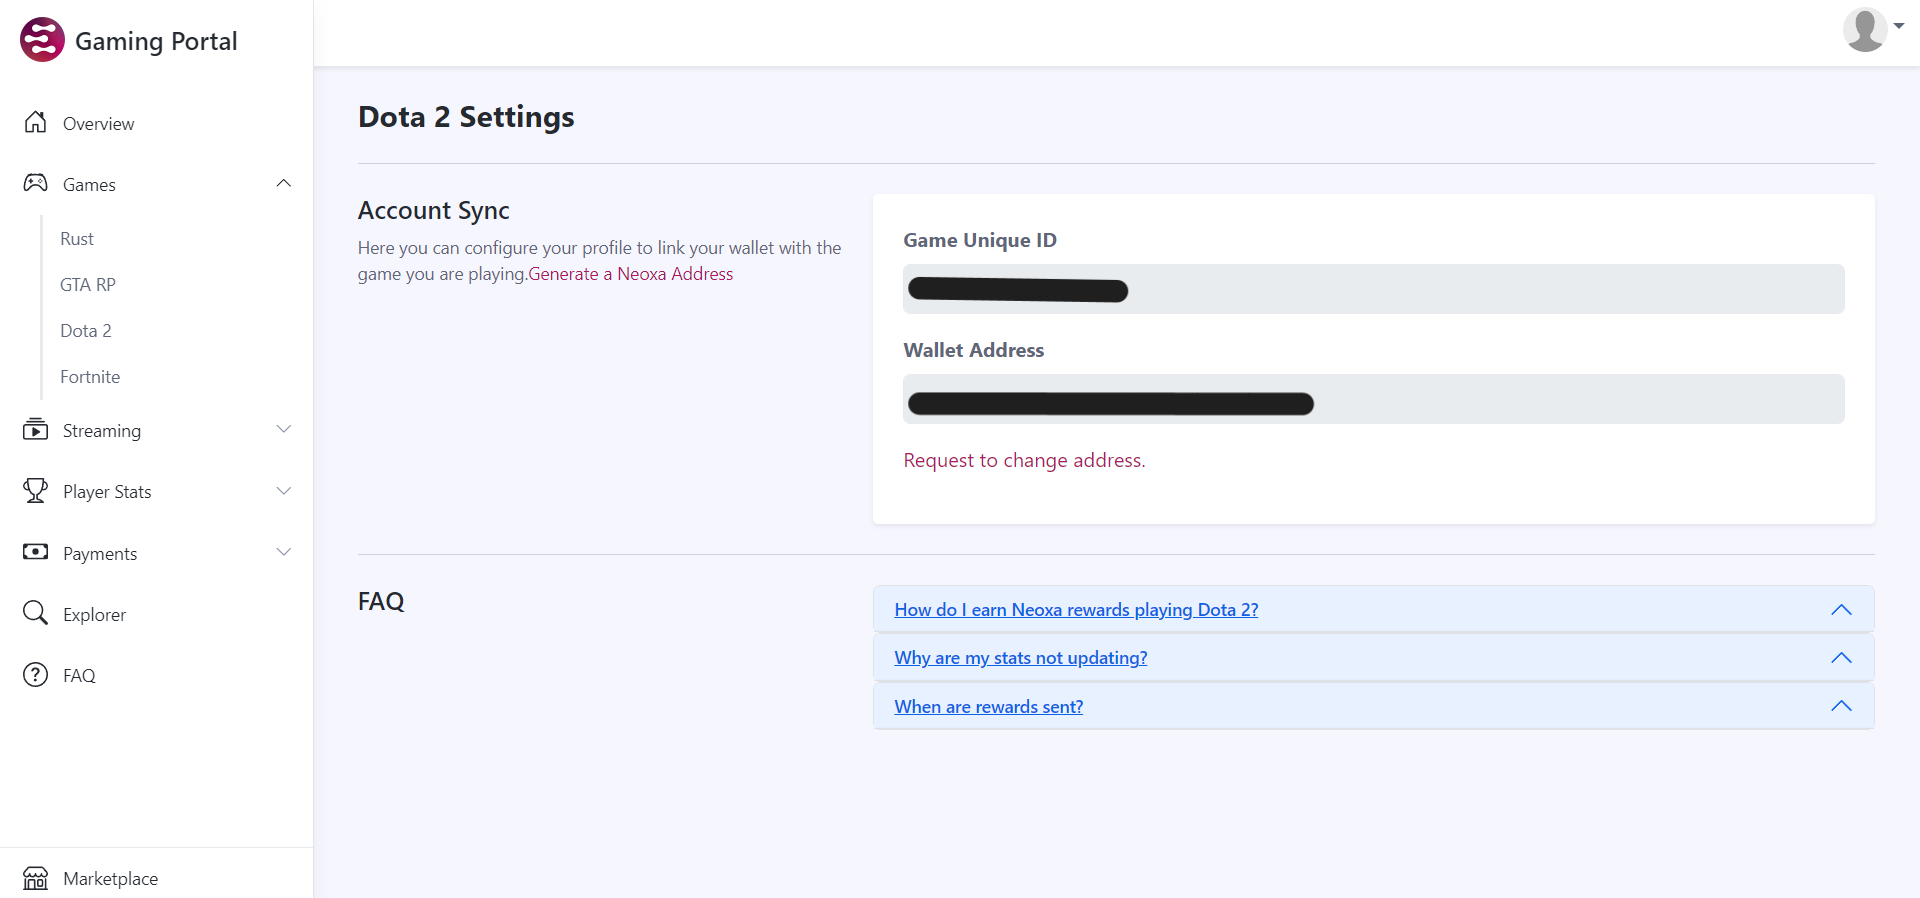This screenshot has width=1920, height=898.
Task: Collapse the stats not updating FAQ chevron
Action: tap(1841, 658)
